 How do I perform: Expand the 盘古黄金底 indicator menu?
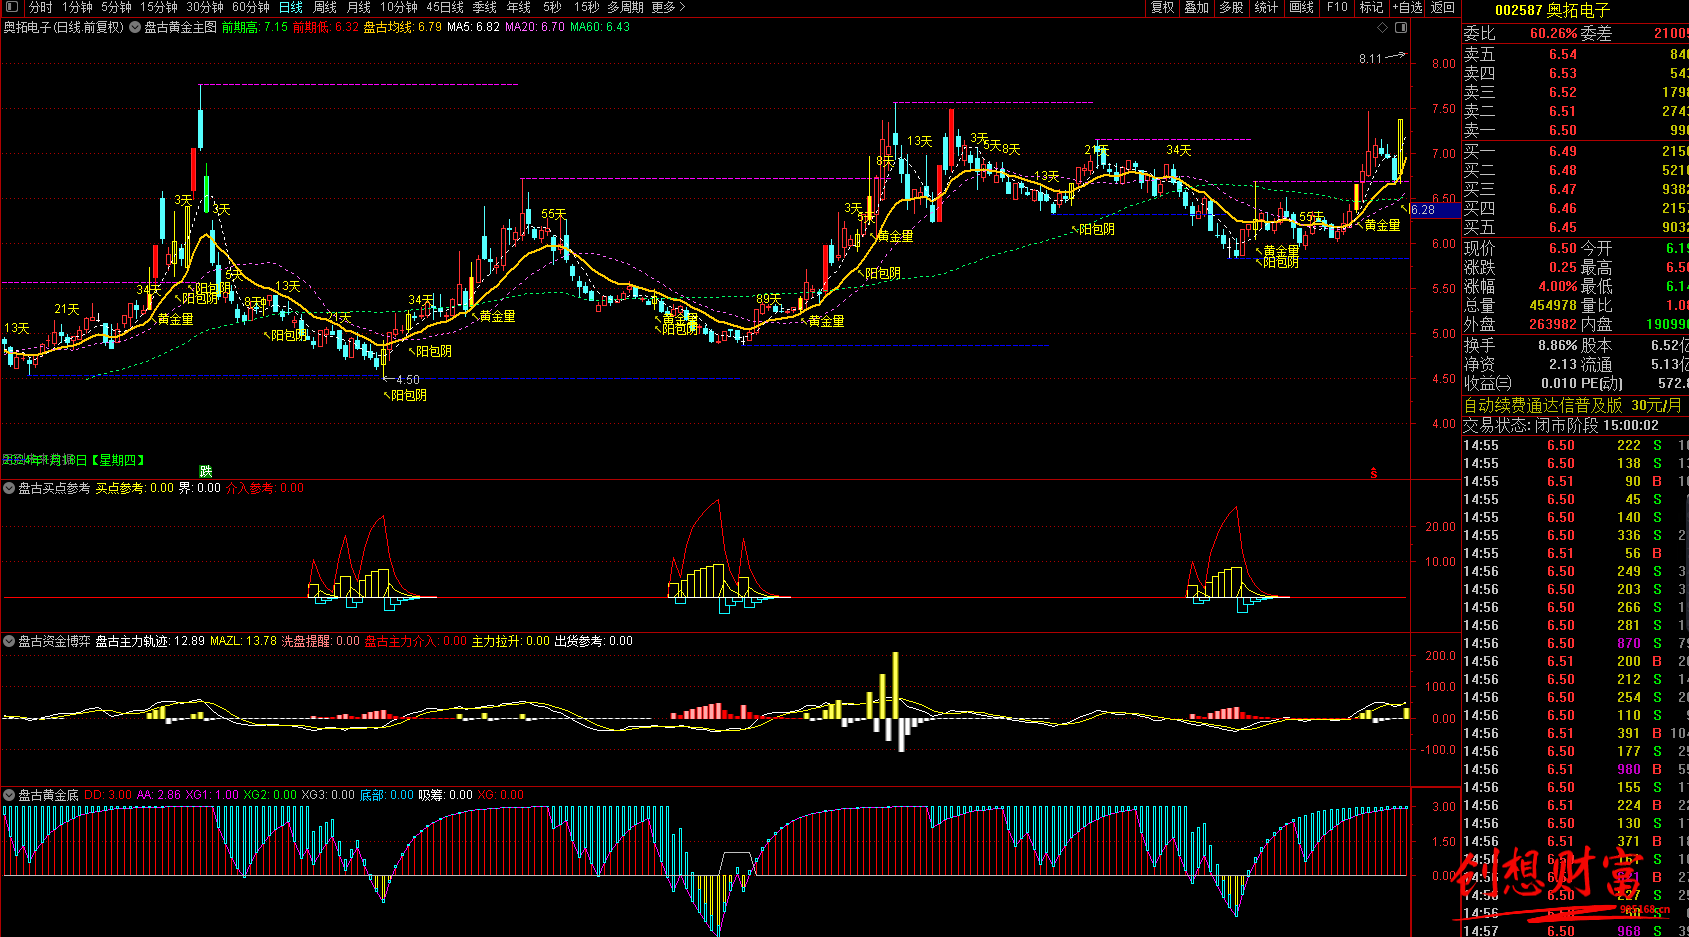pyautogui.click(x=9, y=795)
